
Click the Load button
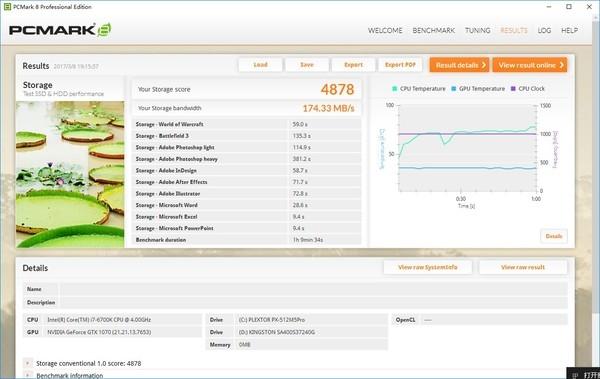click(261, 65)
